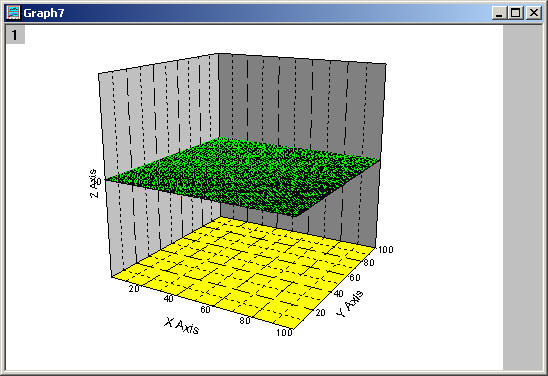Click X axis tick label 20

134,289
